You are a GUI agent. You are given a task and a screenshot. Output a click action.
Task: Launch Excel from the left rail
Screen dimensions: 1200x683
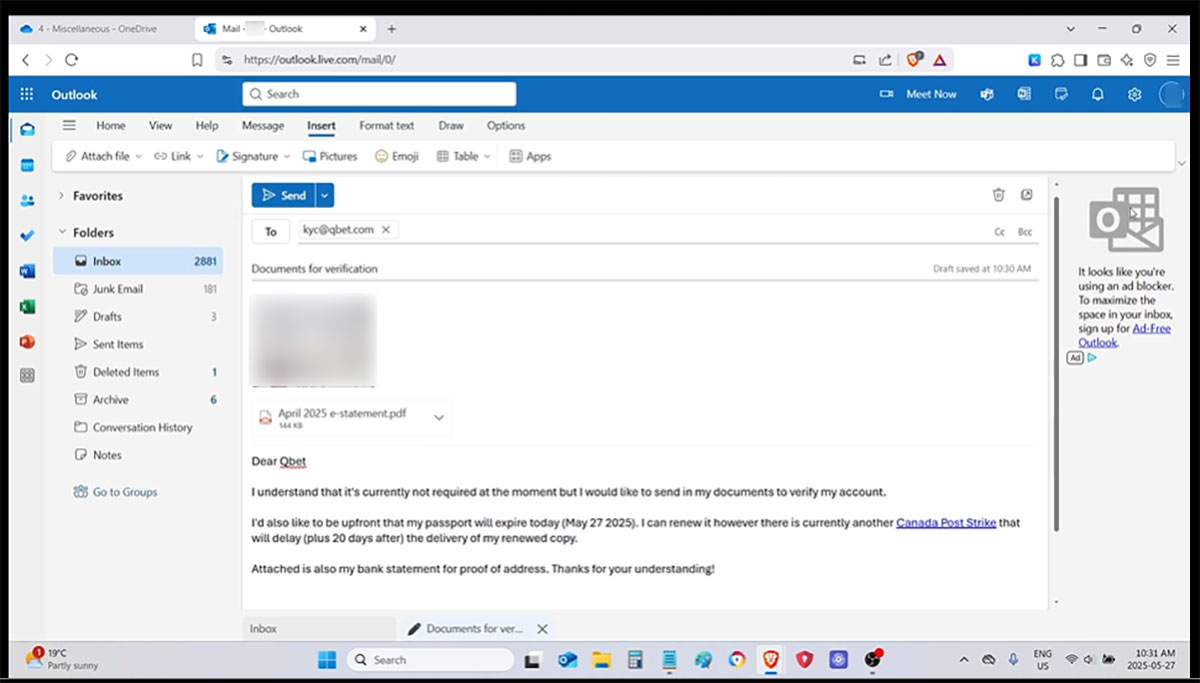click(27, 307)
